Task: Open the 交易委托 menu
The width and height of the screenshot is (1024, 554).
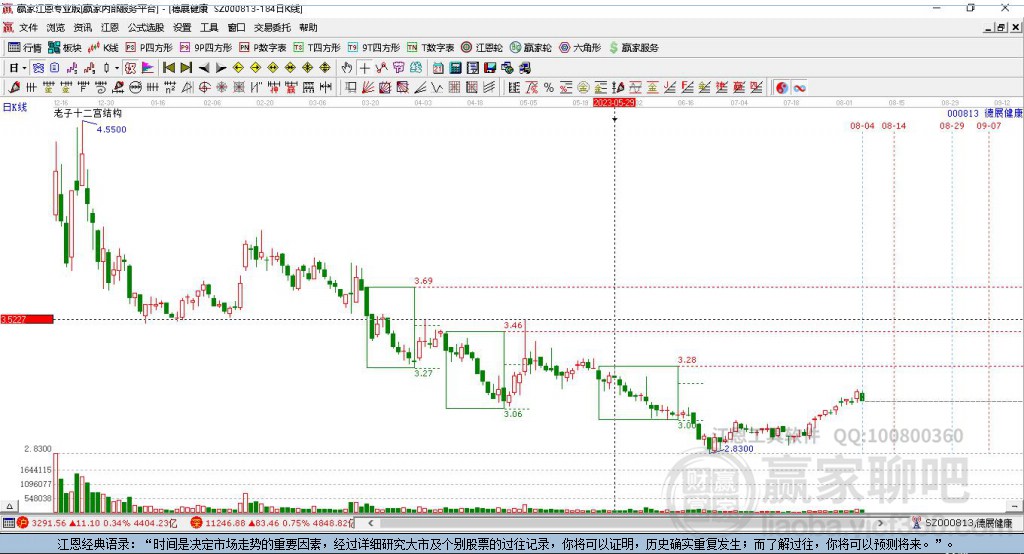Action: [272, 27]
